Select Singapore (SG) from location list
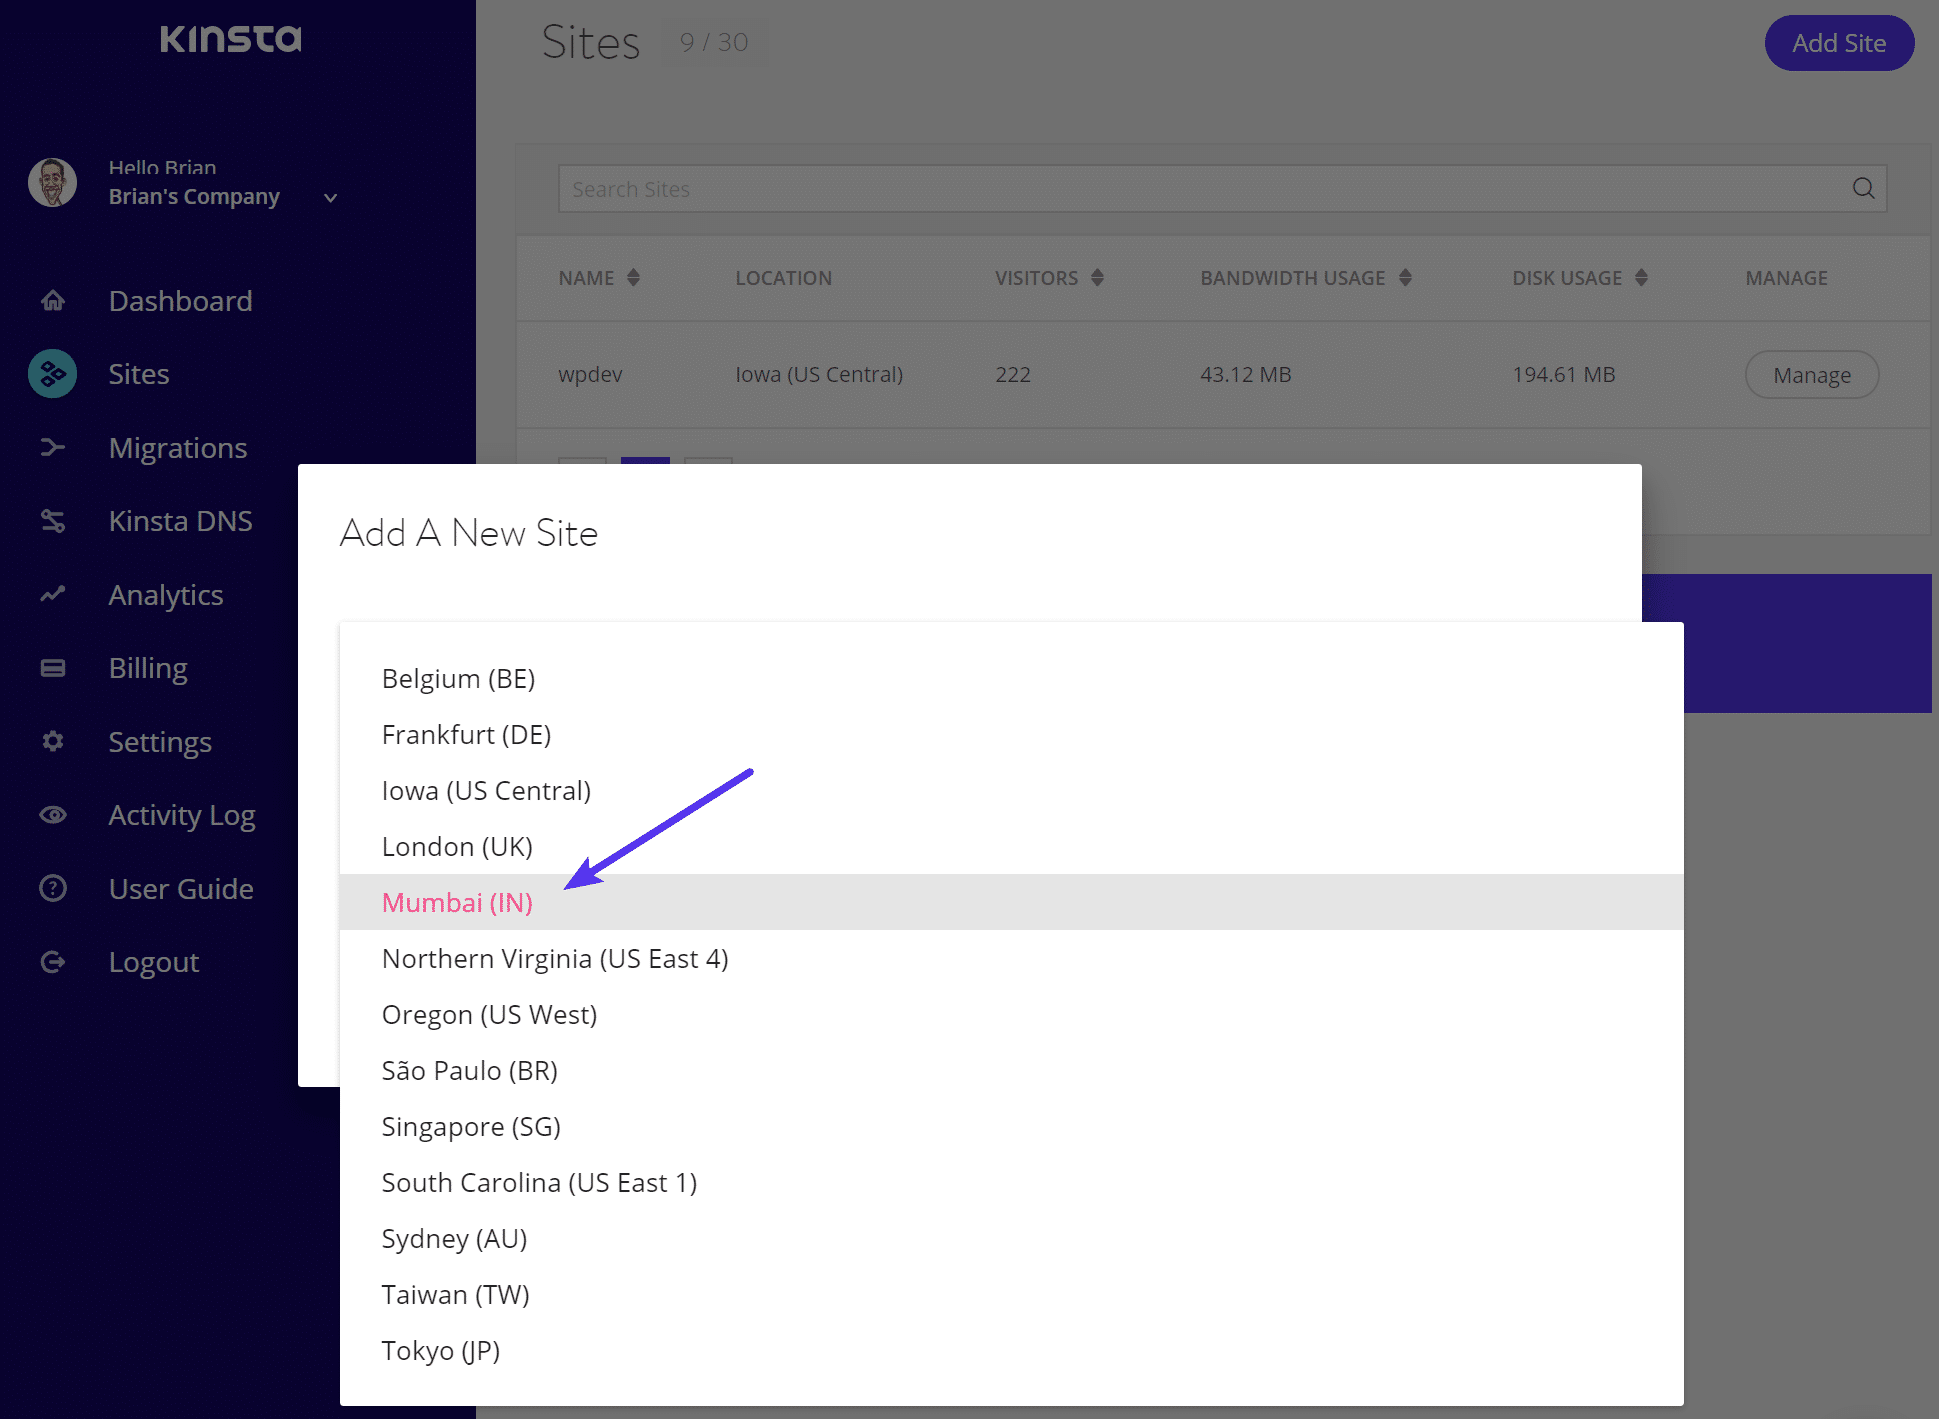This screenshot has height=1419, width=1939. click(471, 1126)
